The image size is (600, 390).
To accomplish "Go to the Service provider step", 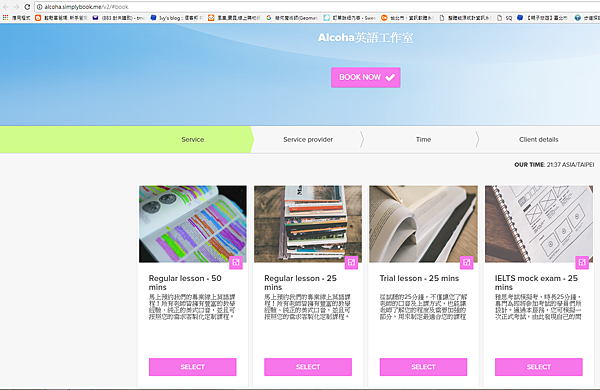I will pos(308,139).
